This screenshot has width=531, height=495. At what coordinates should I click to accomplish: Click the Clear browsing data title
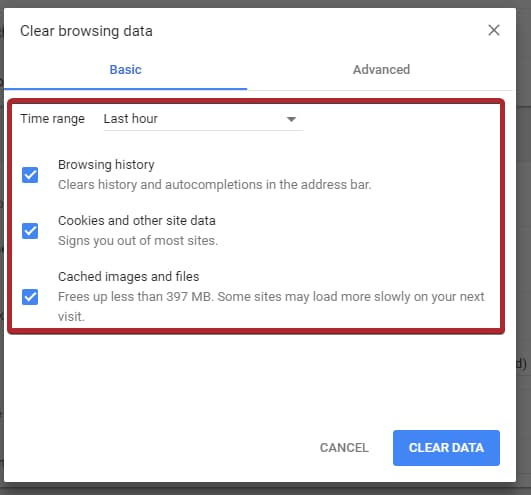[86, 31]
